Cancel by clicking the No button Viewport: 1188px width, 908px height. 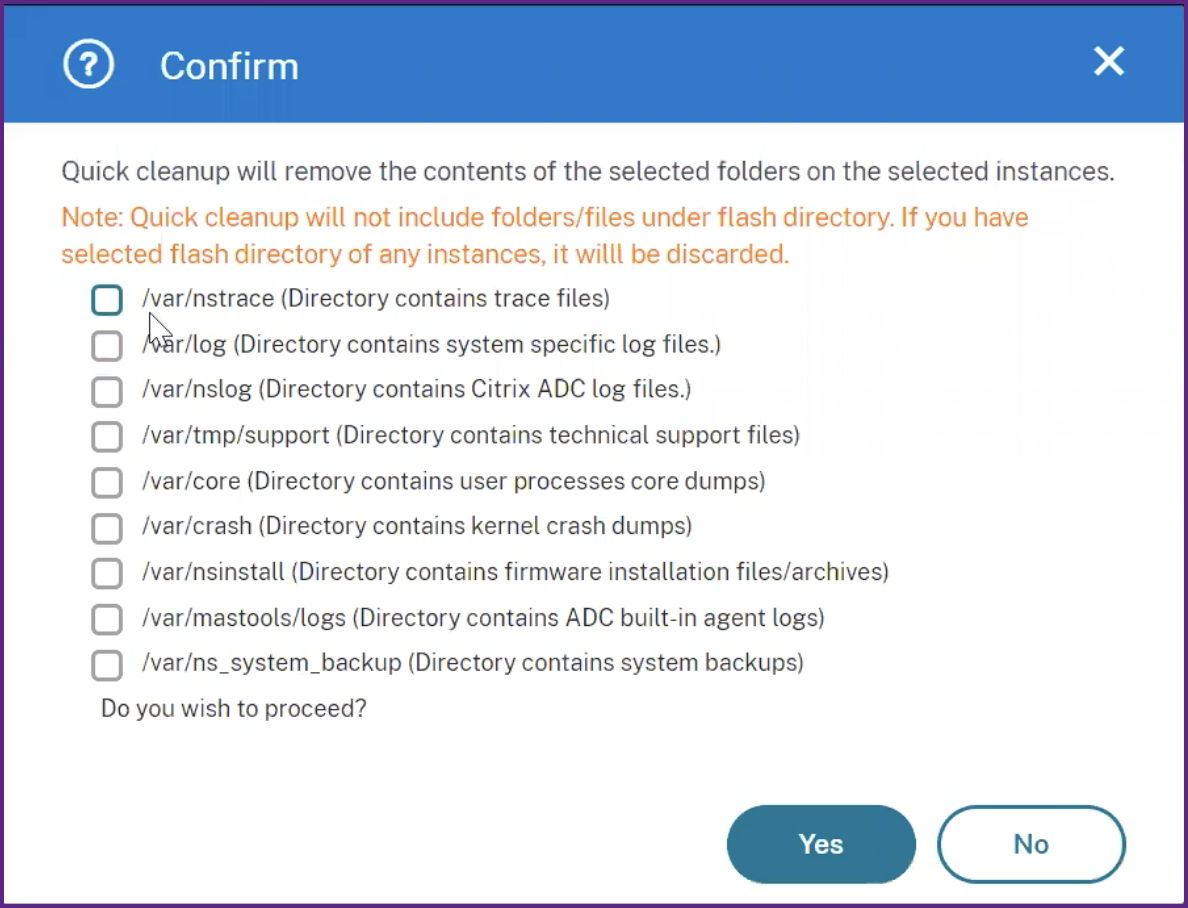pyautogui.click(x=1031, y=844)
